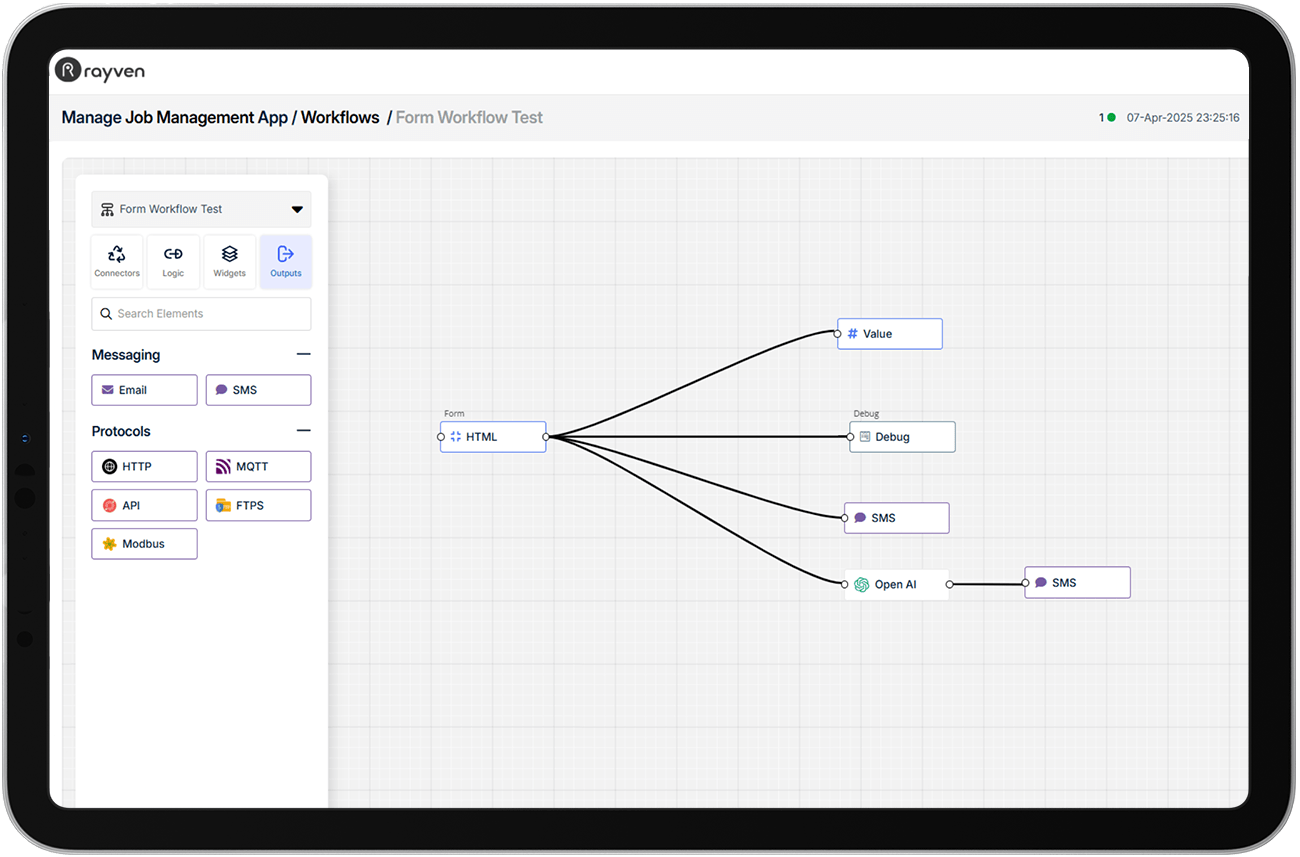Select the SMS element in Messaging panel

coord(258,390)
